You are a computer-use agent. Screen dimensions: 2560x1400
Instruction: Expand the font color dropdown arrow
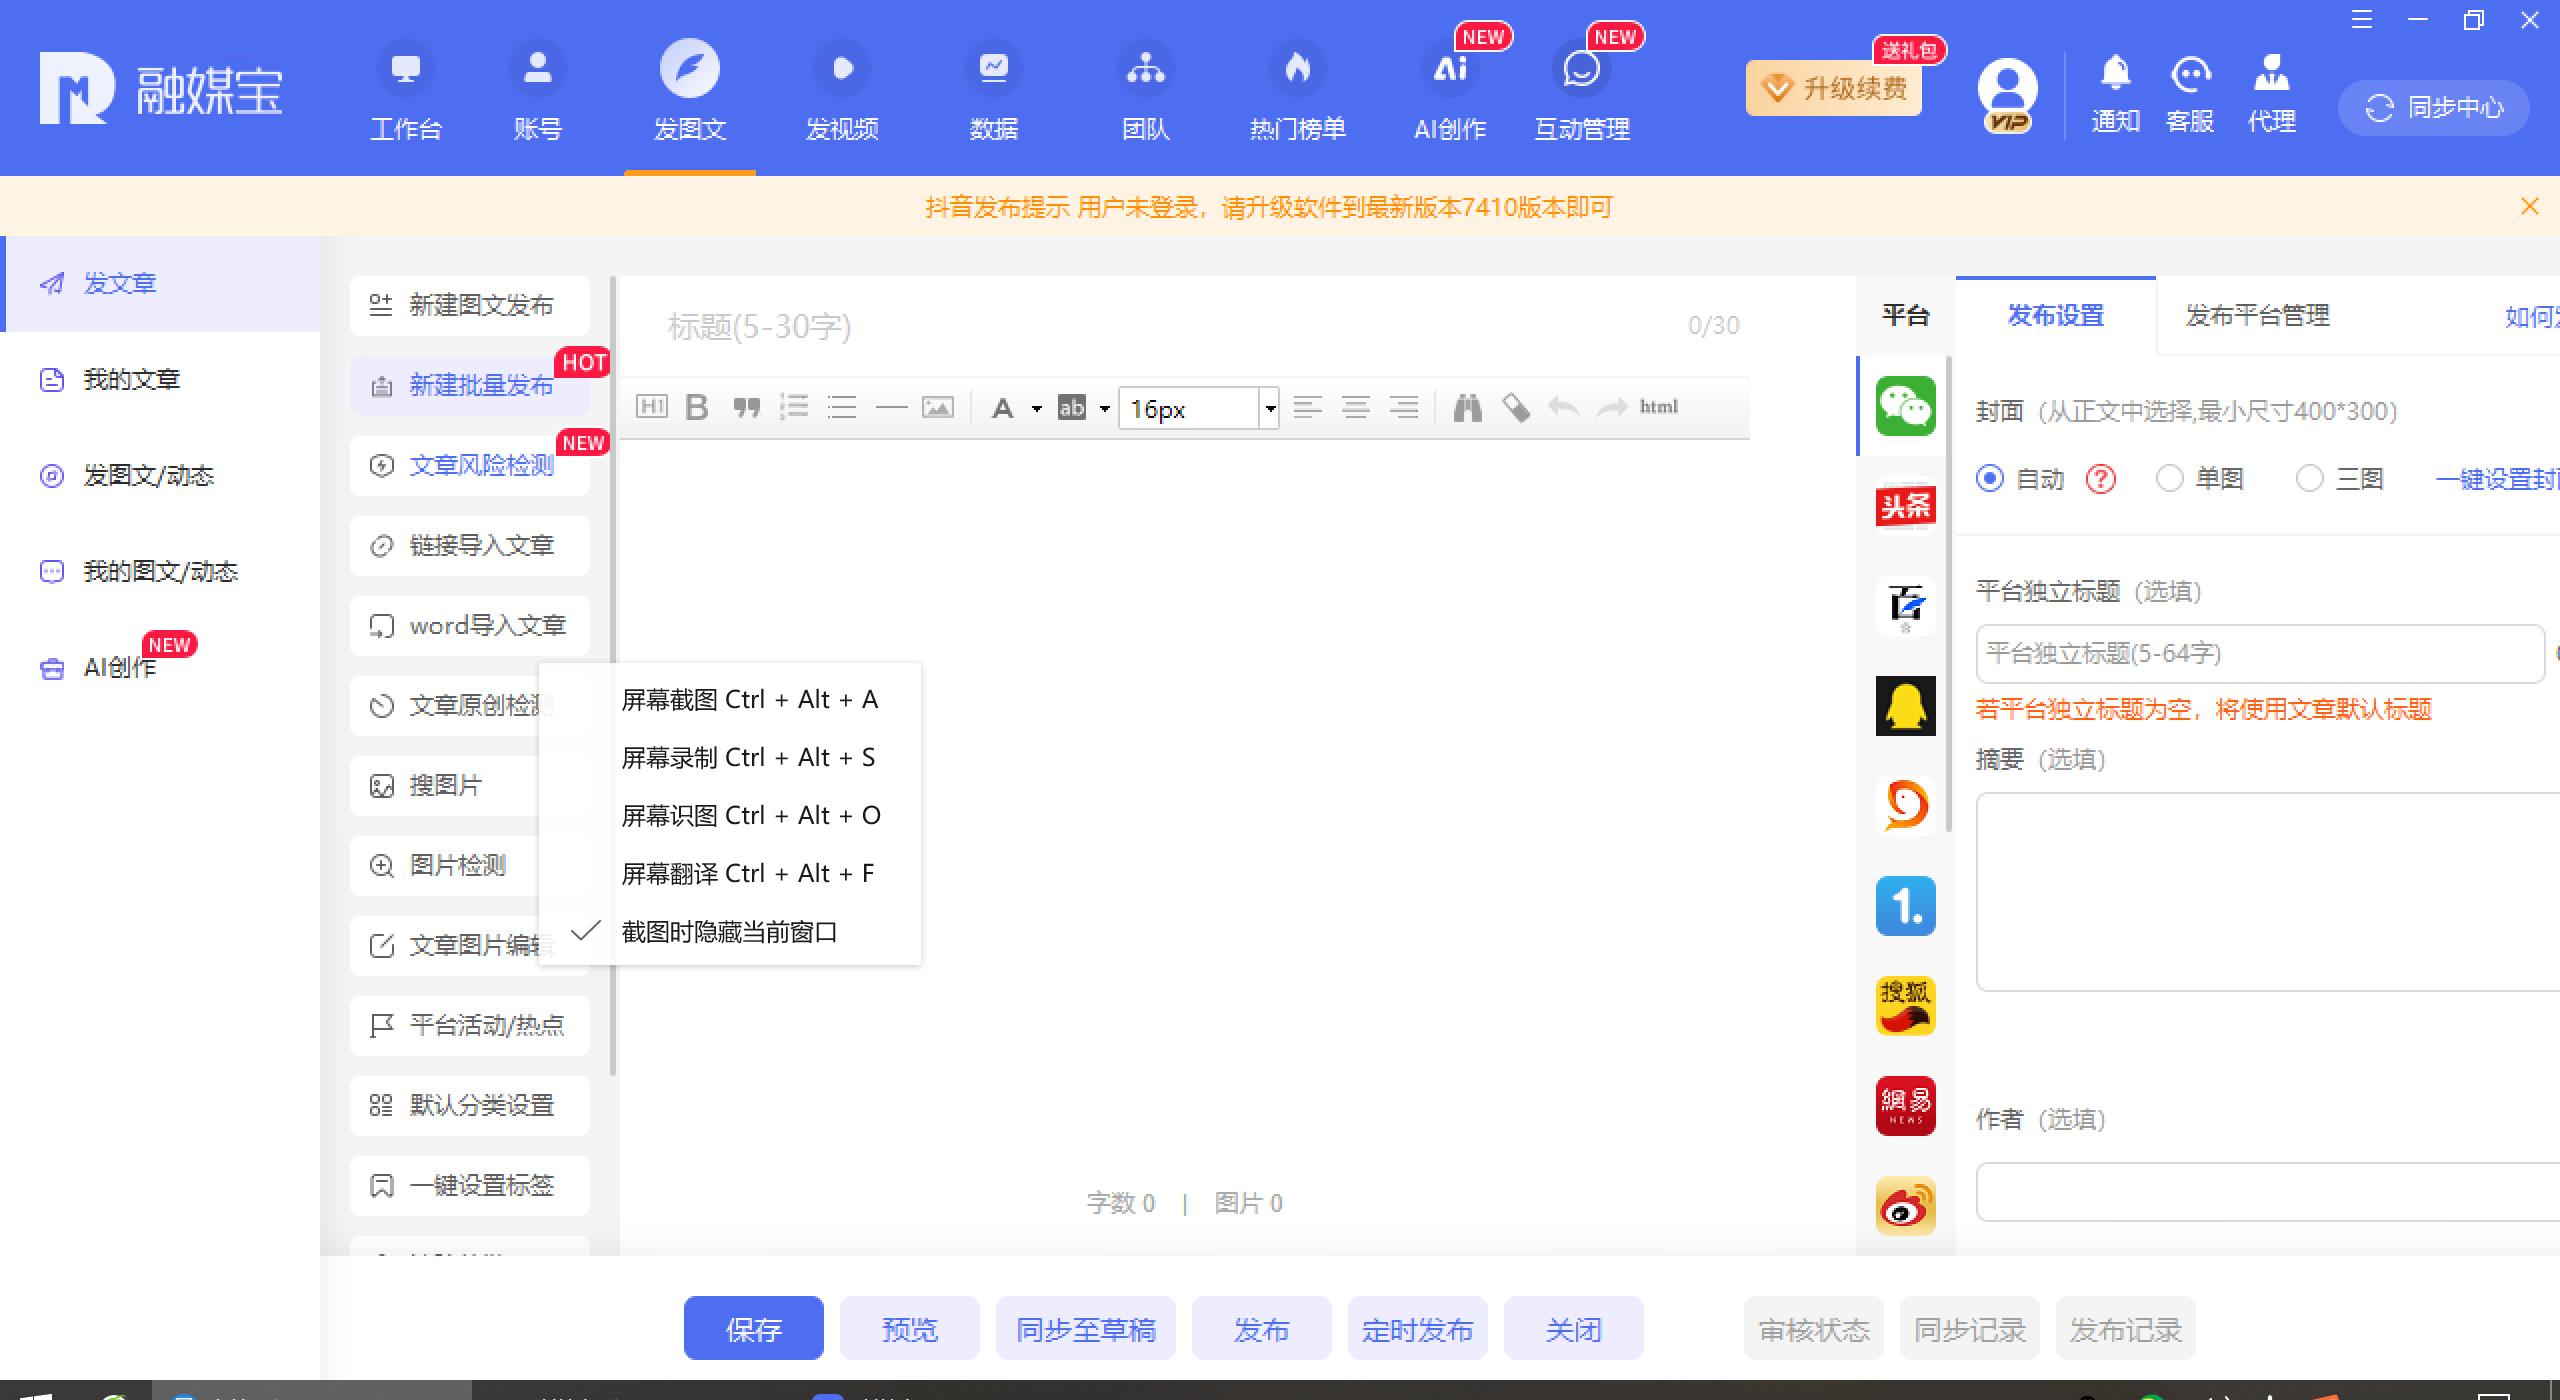1037,408
